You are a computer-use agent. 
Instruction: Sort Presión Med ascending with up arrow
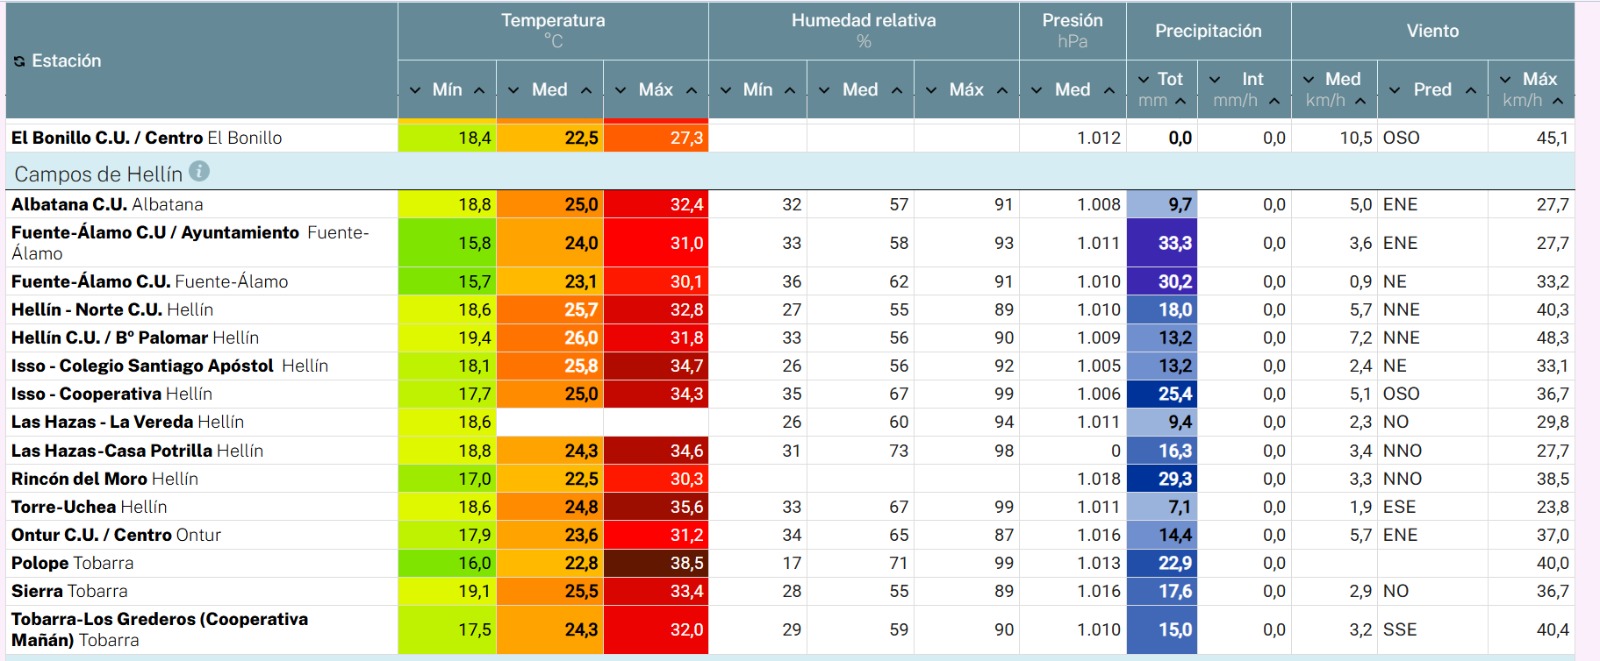point(1109,90)
